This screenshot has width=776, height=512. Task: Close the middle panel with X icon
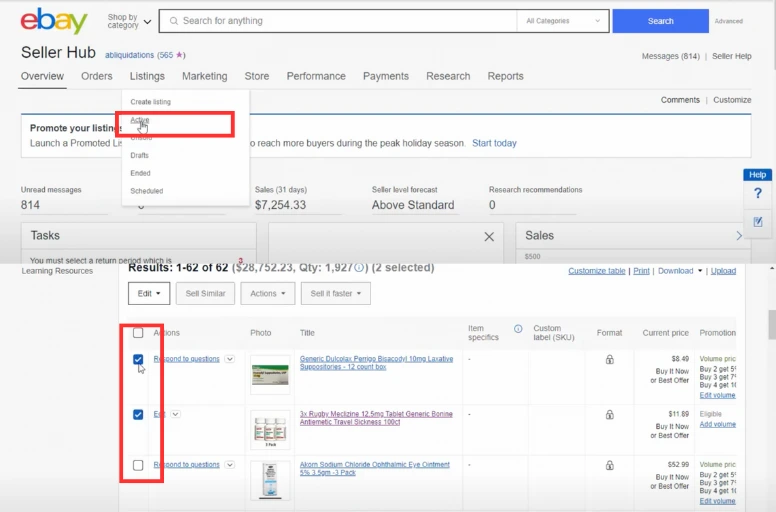point(489,237)
